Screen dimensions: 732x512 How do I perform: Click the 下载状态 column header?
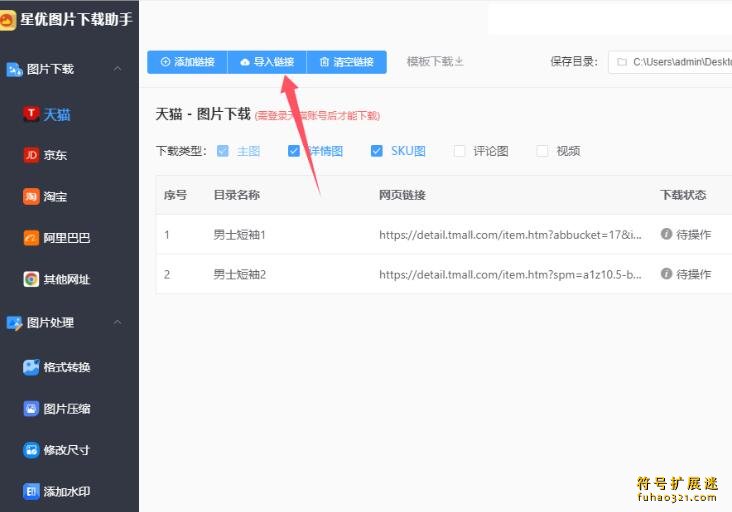(x=683, y=195)
